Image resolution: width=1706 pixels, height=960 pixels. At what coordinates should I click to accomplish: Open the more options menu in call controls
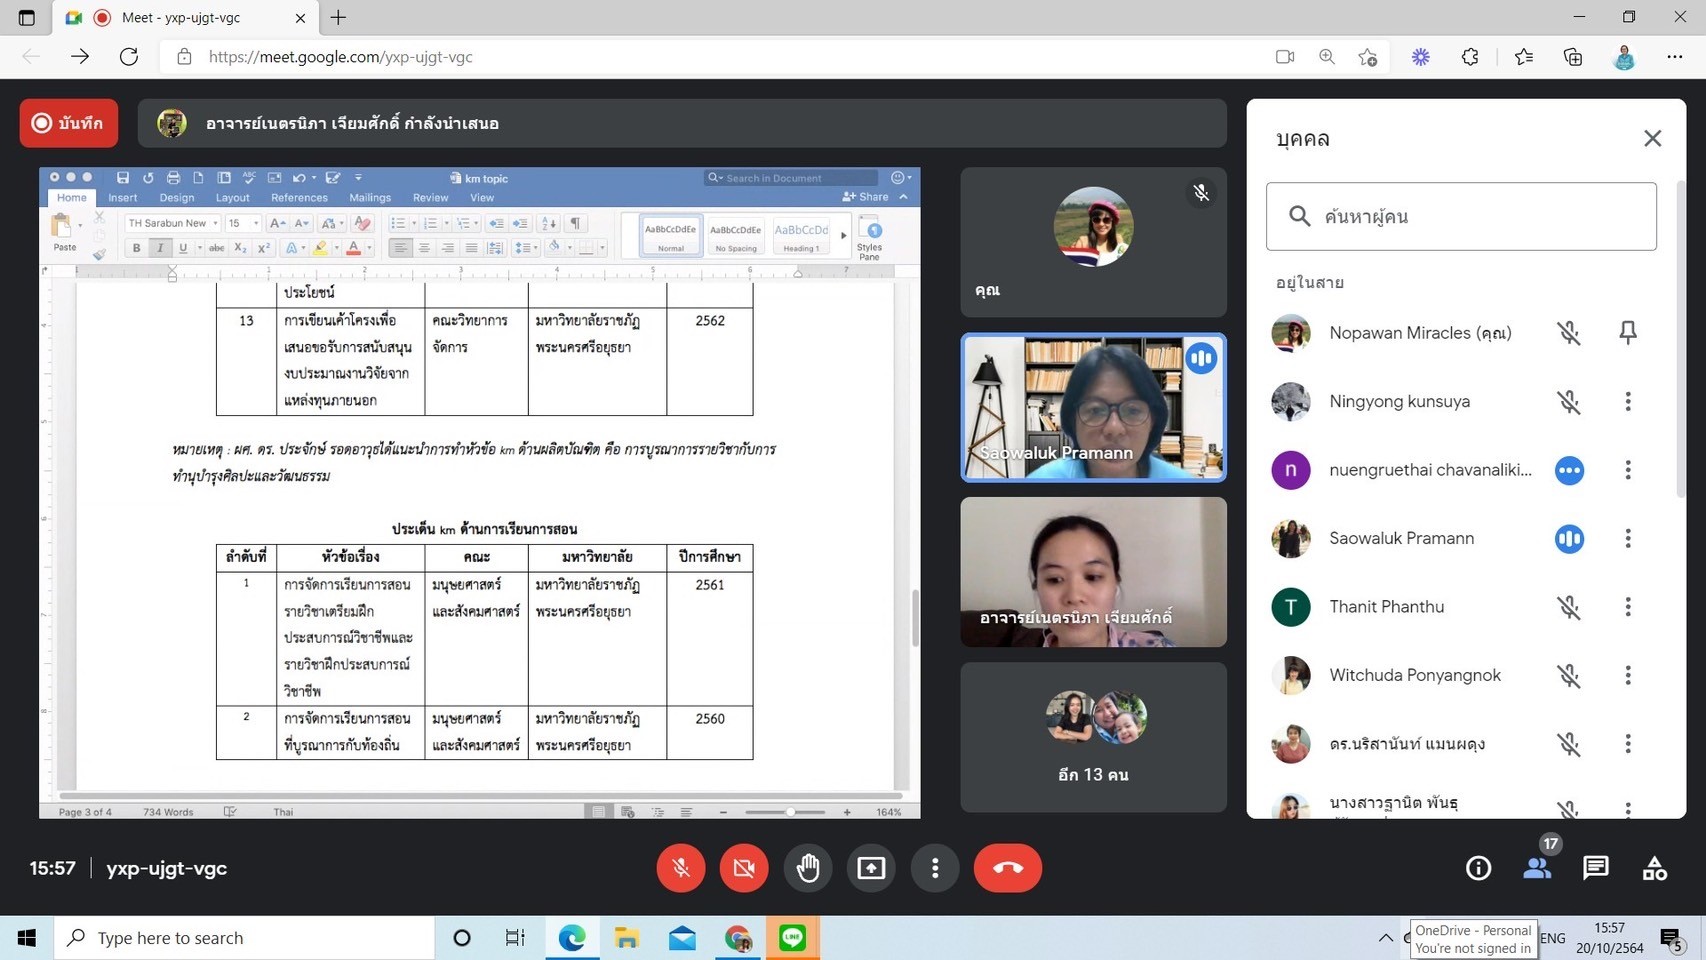(x=935, y=868)
